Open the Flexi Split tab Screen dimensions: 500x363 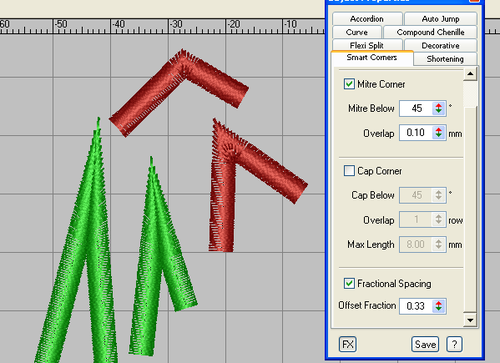(x=367, y=45)
